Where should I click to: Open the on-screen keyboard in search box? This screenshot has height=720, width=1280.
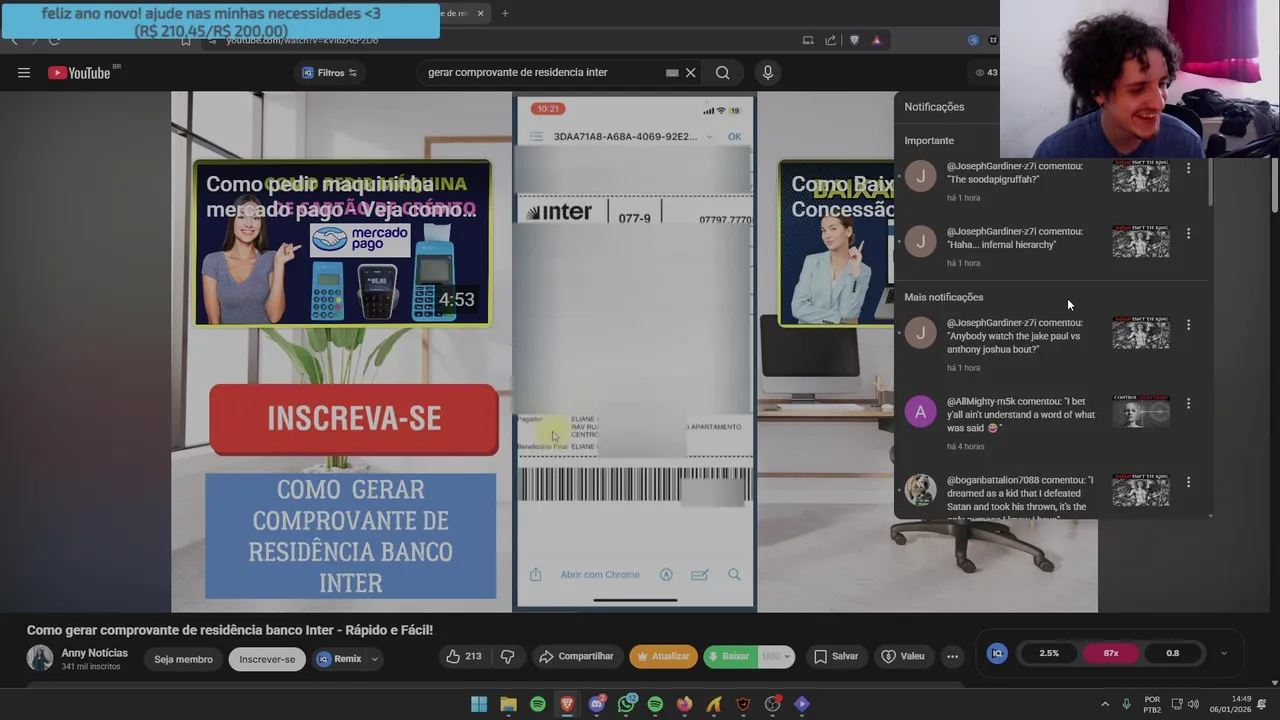[x=672, y=73]
